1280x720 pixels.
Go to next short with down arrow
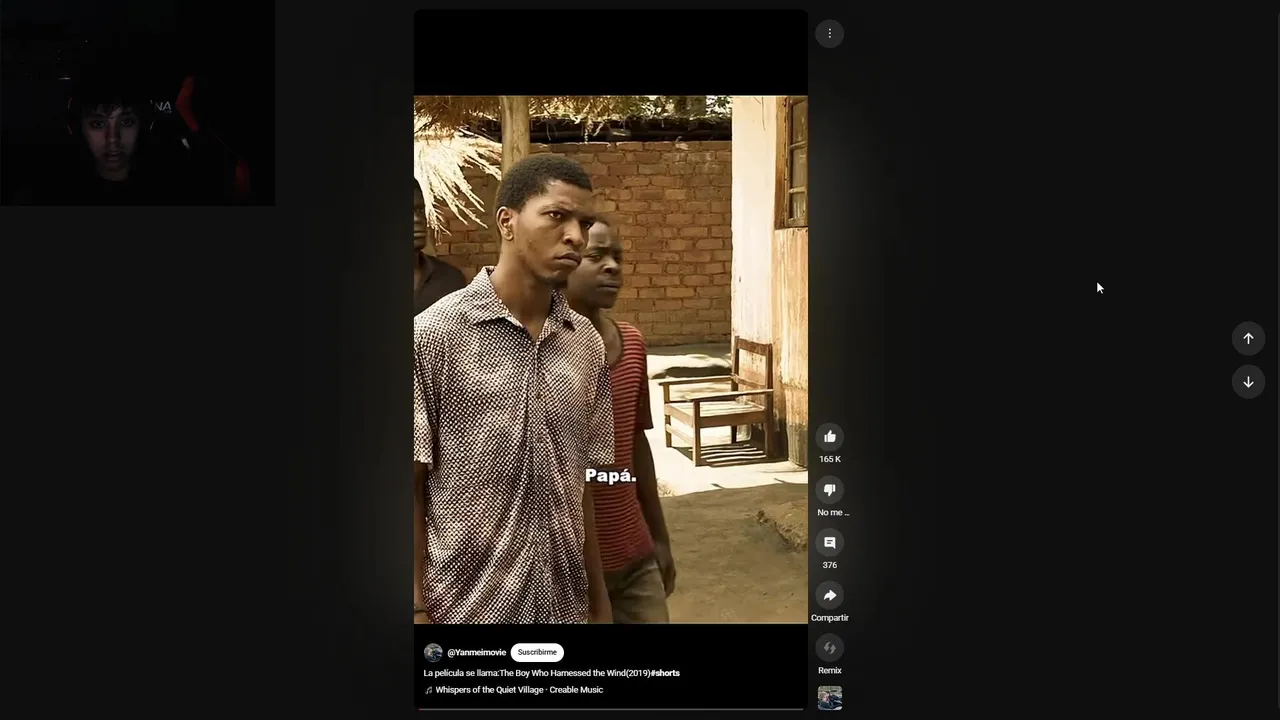click(1248, 382)
